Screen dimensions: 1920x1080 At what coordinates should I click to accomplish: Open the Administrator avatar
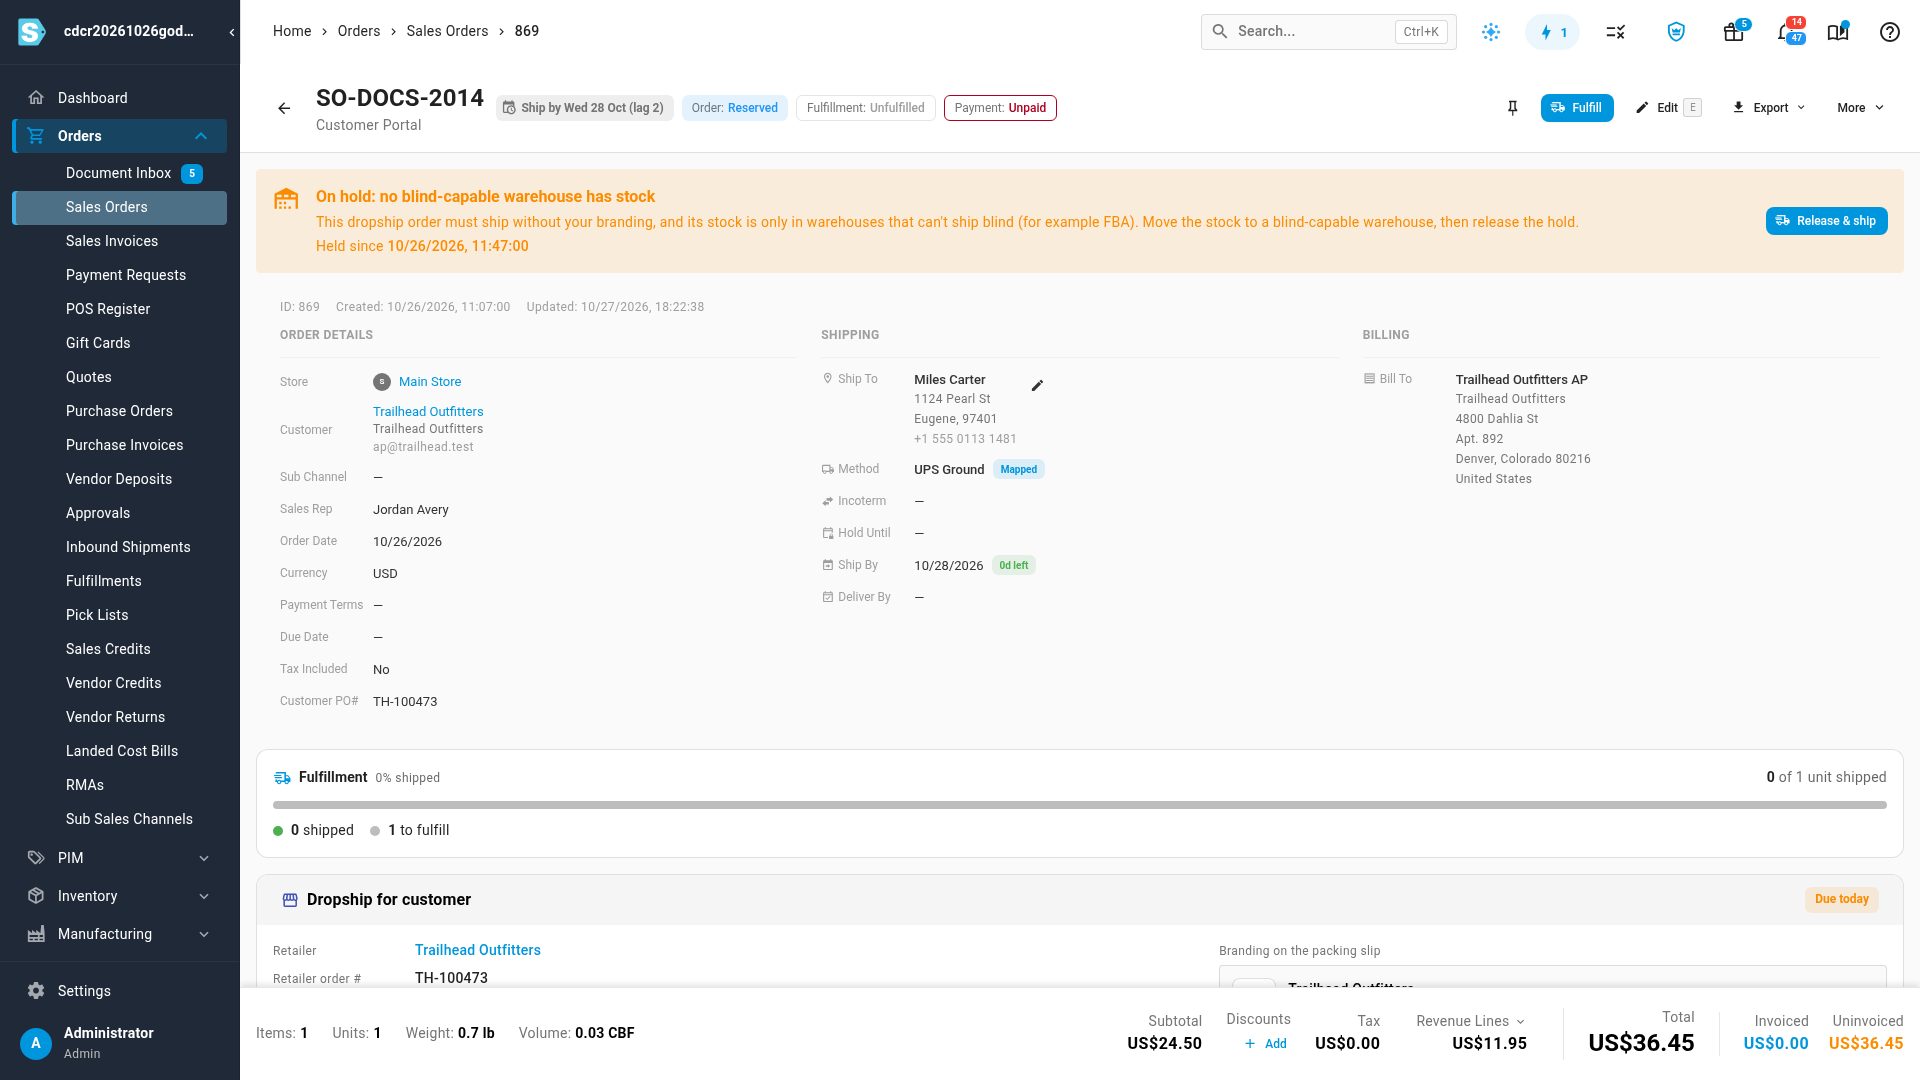tap(36, 1043)
